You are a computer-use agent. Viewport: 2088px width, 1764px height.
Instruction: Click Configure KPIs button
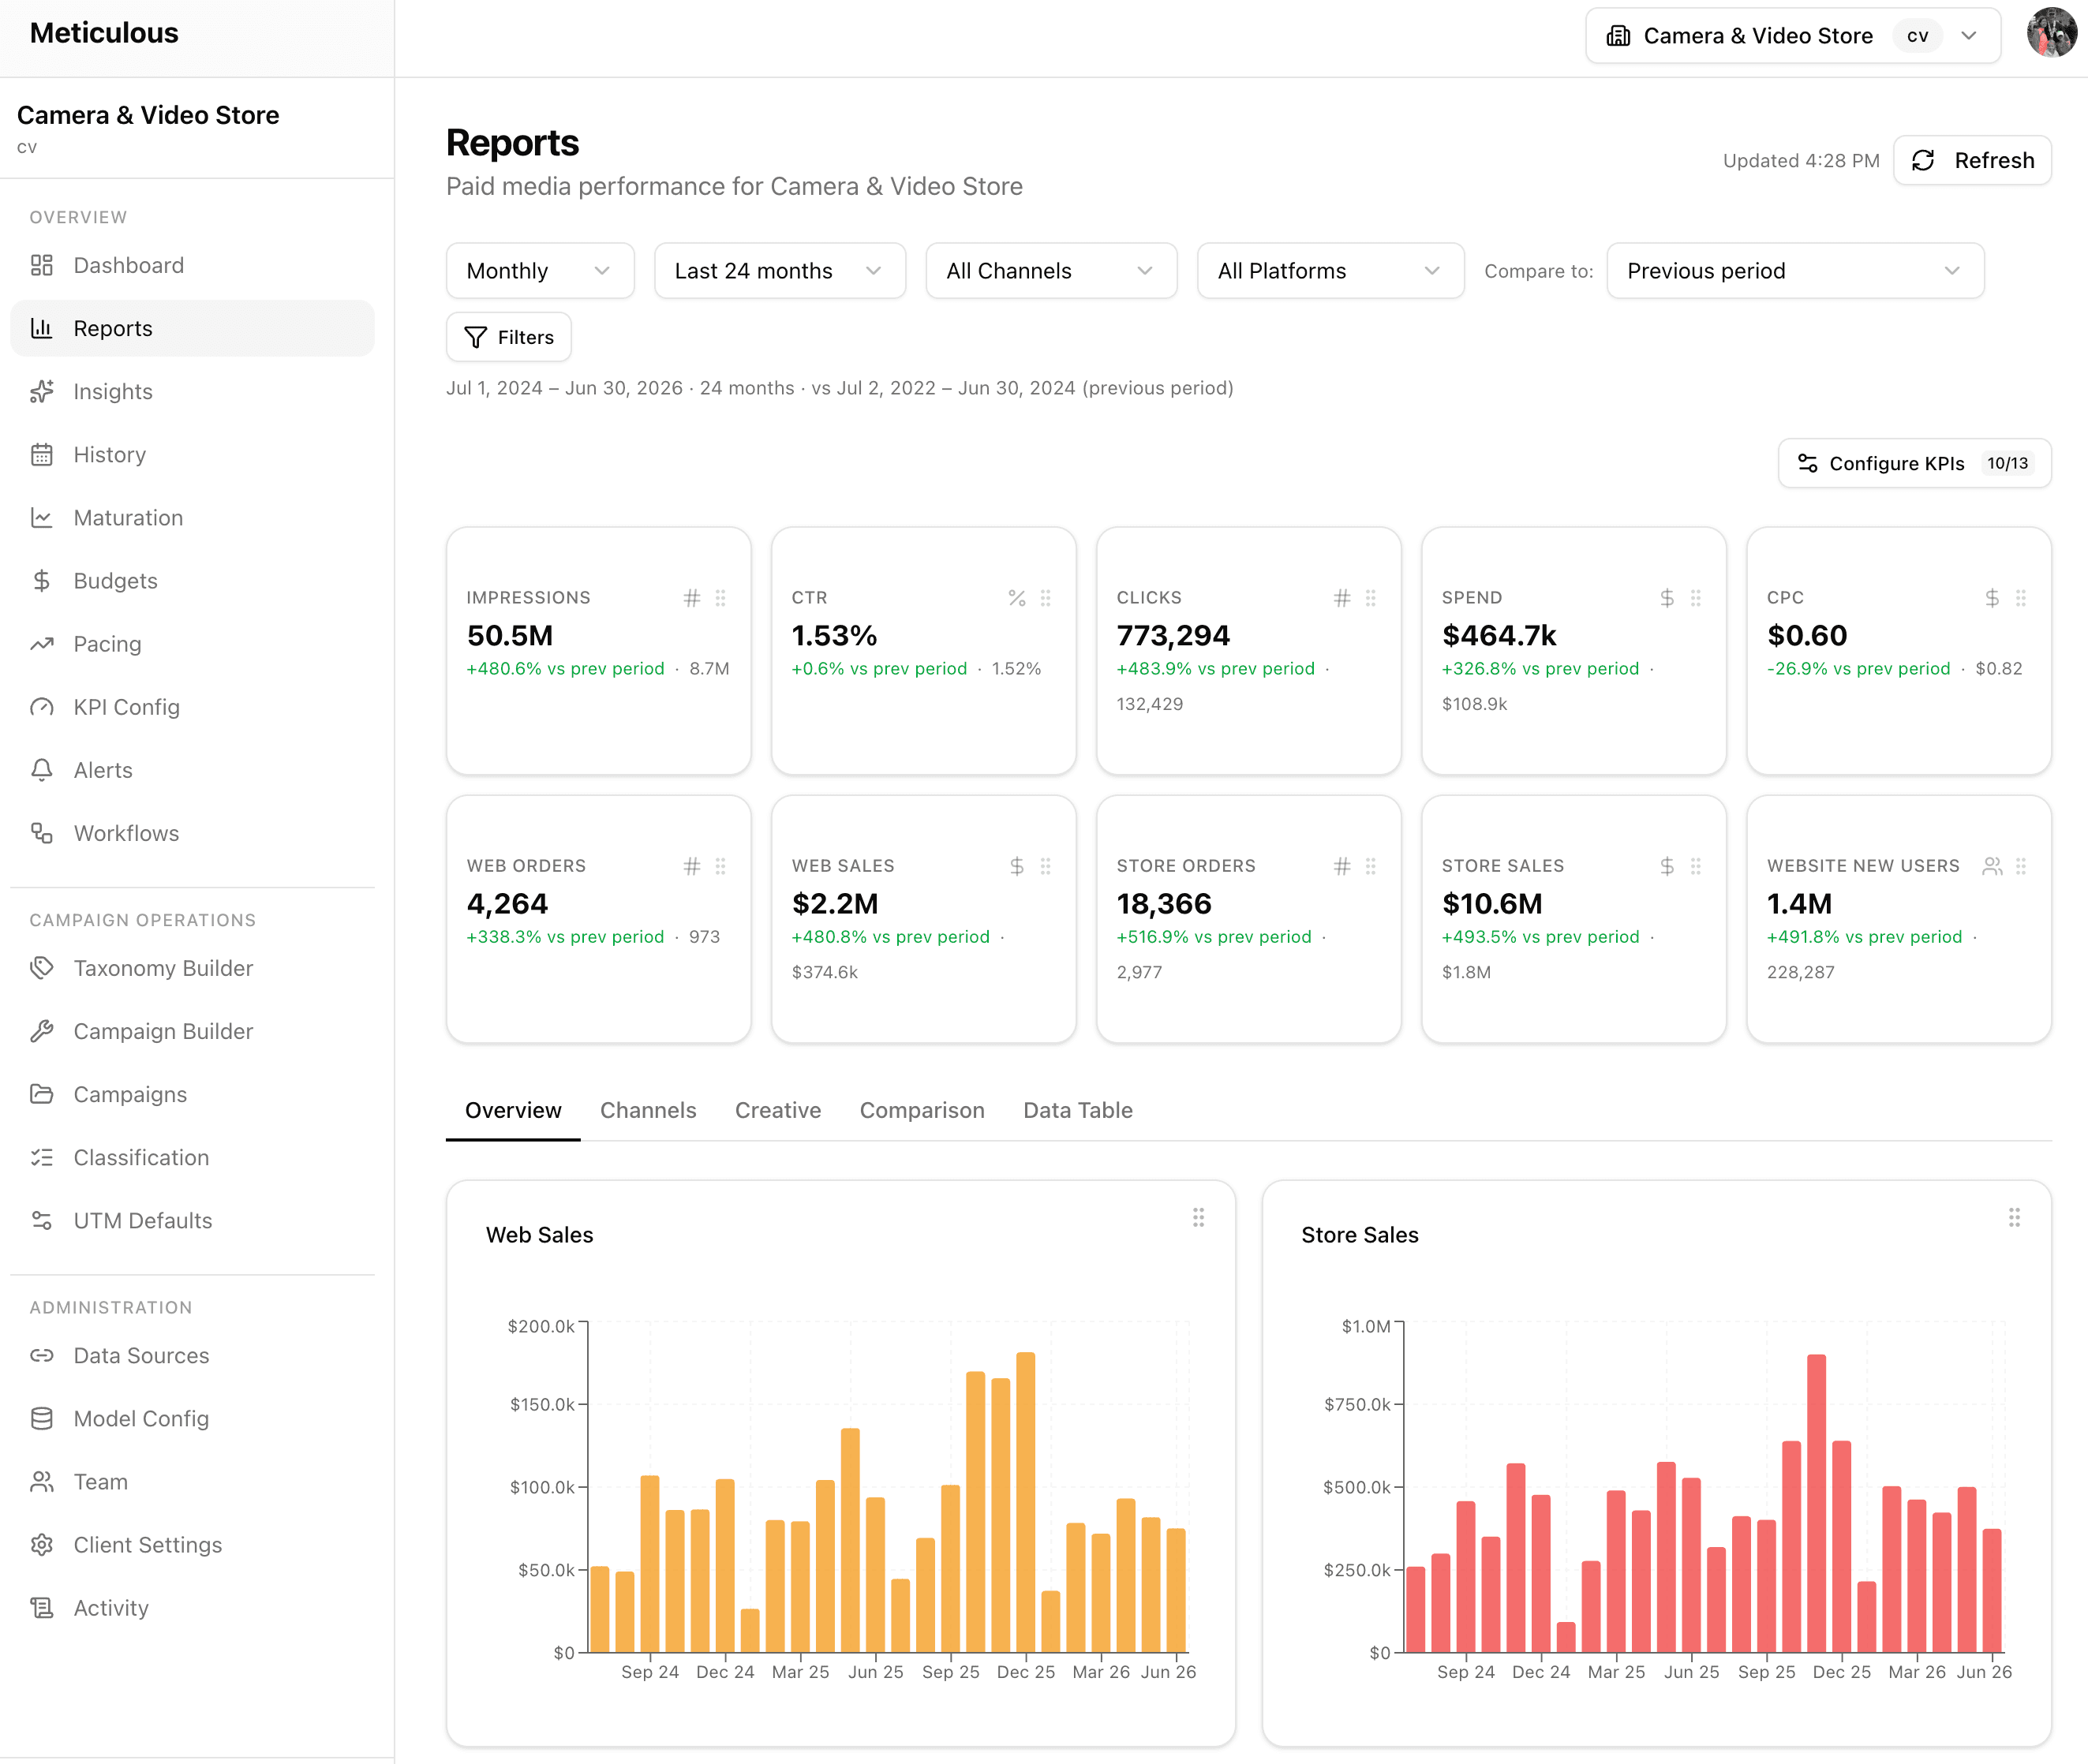1914,463
